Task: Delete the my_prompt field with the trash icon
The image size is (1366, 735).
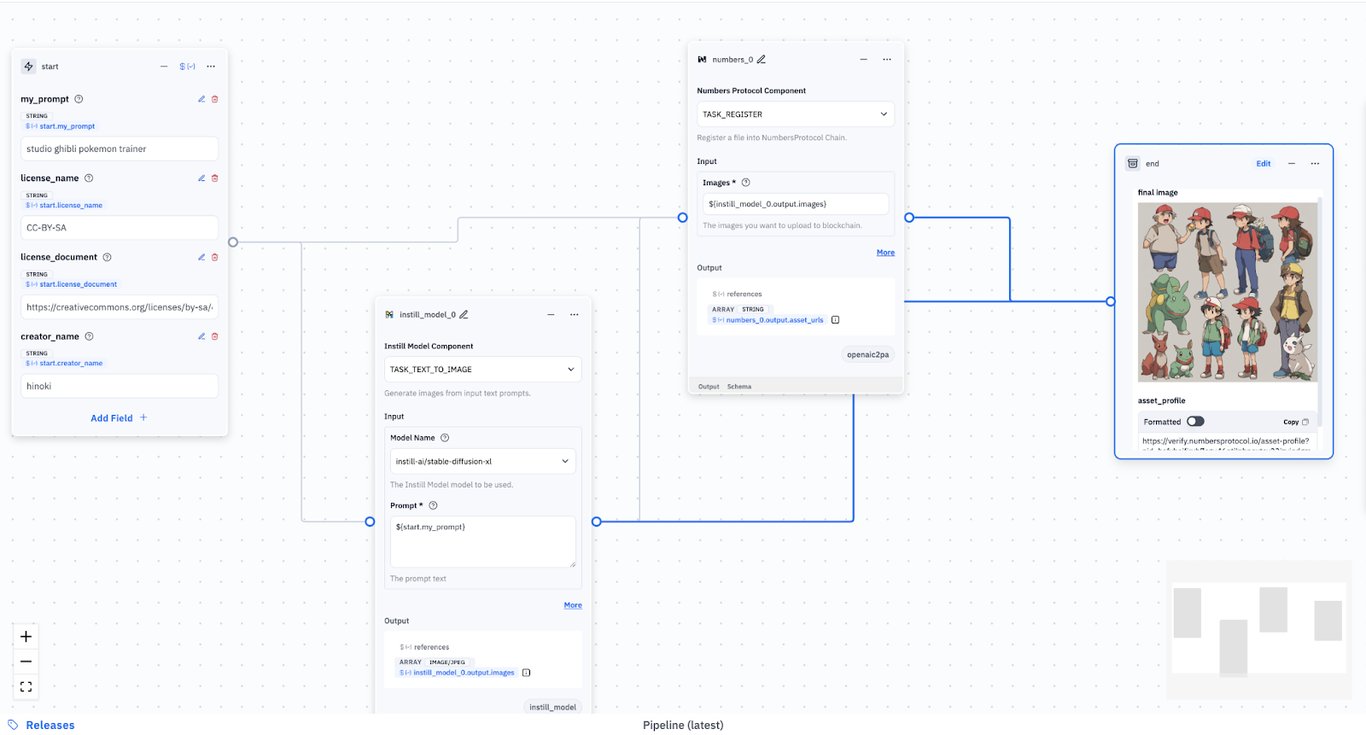Action: pyautogui.click(x=214, y=99)
